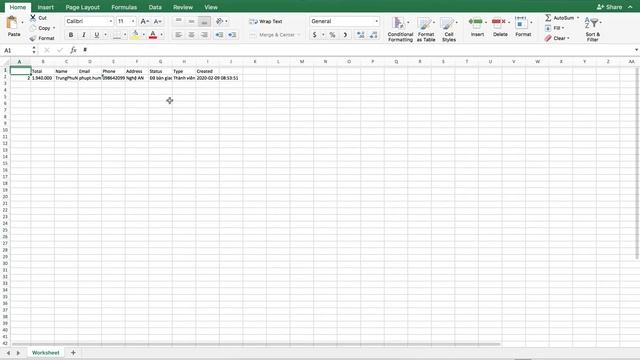Toggle Underline formatting
Image resolution: width=640 pixels, height=360 pixels.
pyautogui.click(x=97, y=35)
